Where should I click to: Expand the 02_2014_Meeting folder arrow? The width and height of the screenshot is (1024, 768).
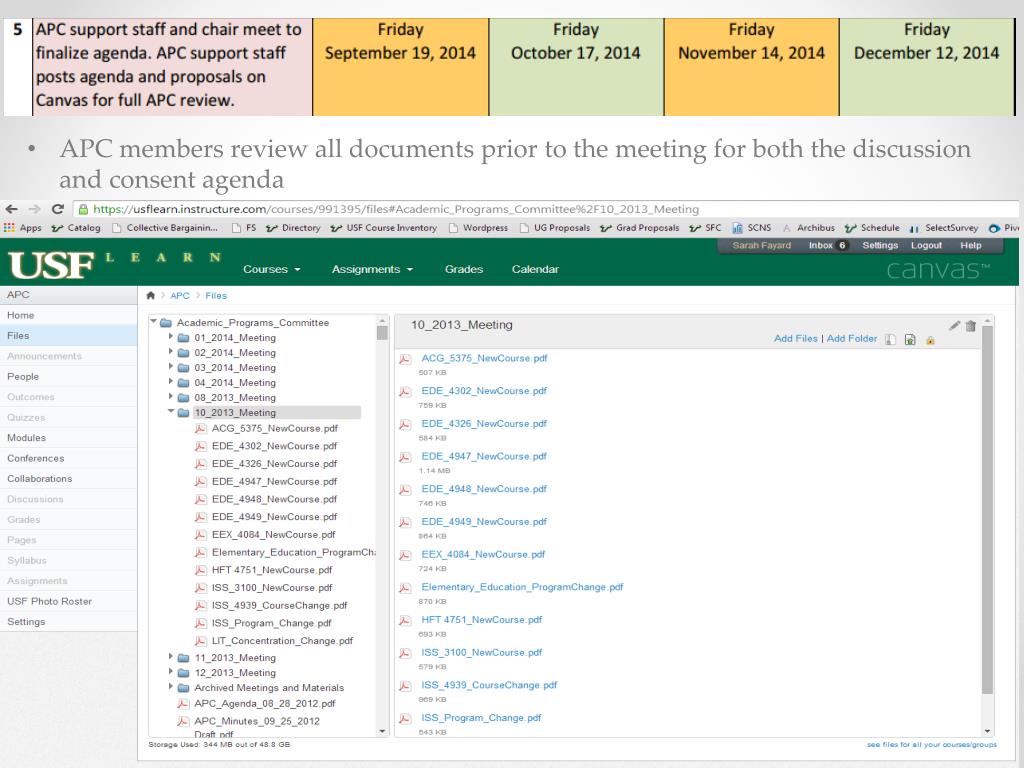[171, 352]
